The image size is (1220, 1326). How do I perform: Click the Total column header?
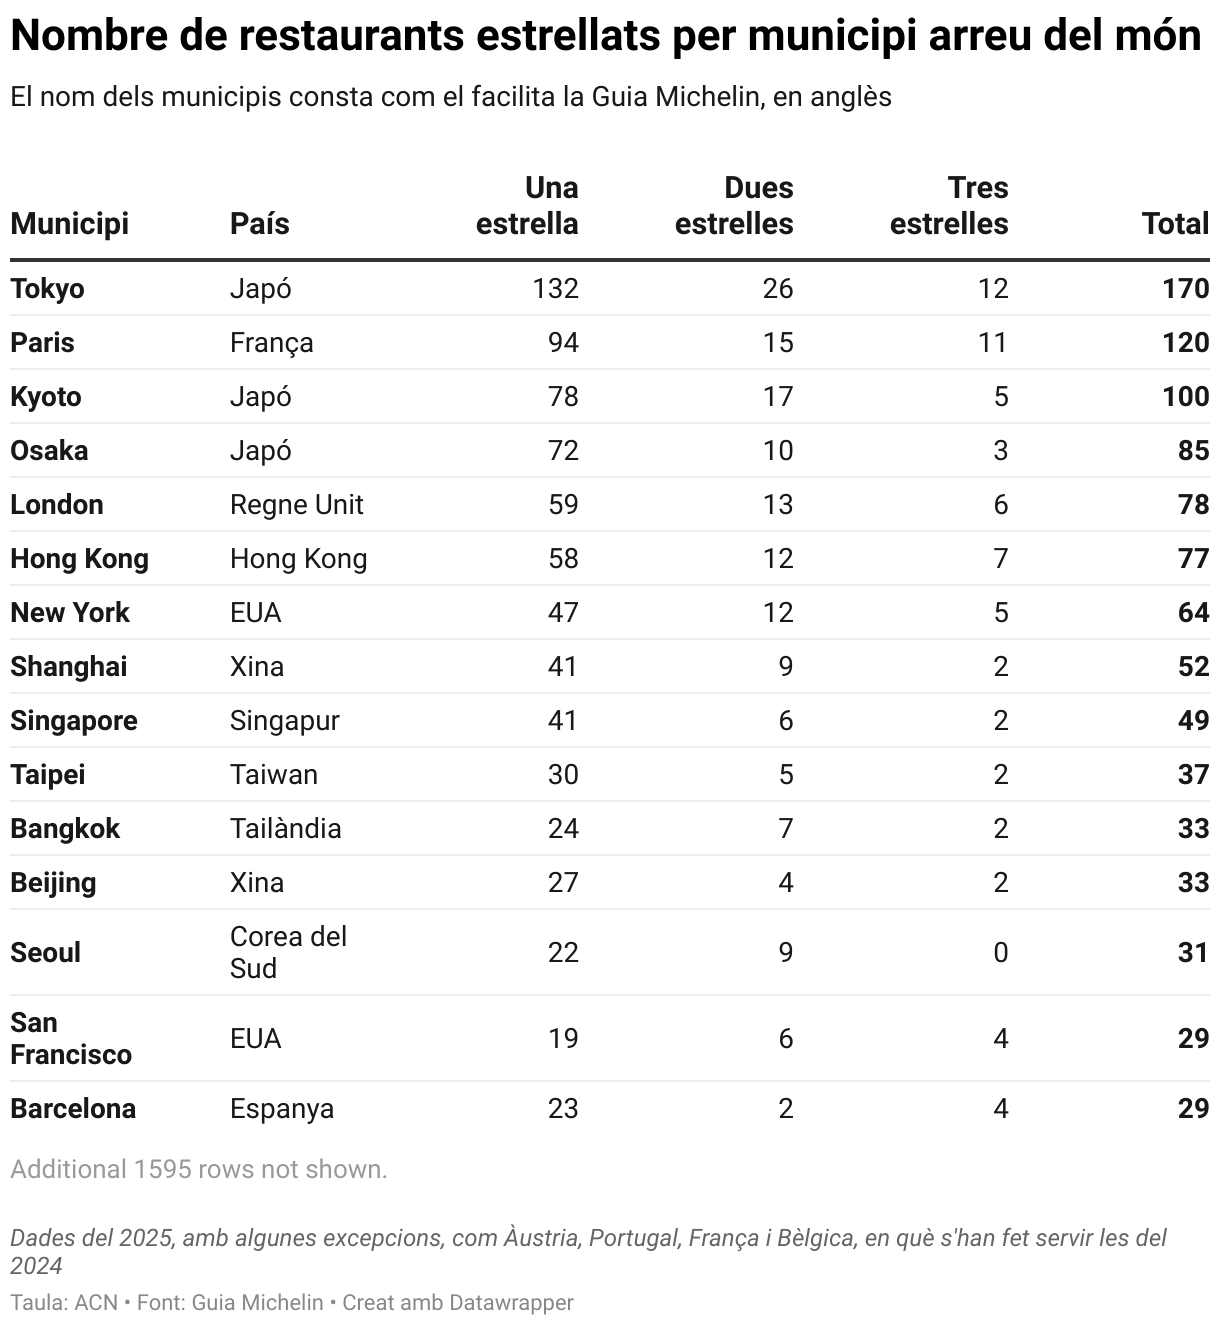(1175, 223)
